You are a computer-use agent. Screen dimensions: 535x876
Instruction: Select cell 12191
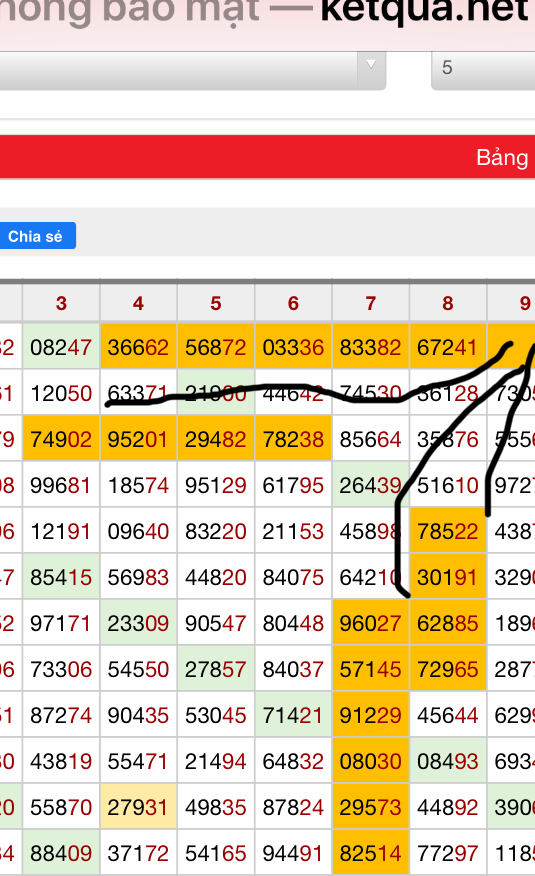(x=61, y=531)
